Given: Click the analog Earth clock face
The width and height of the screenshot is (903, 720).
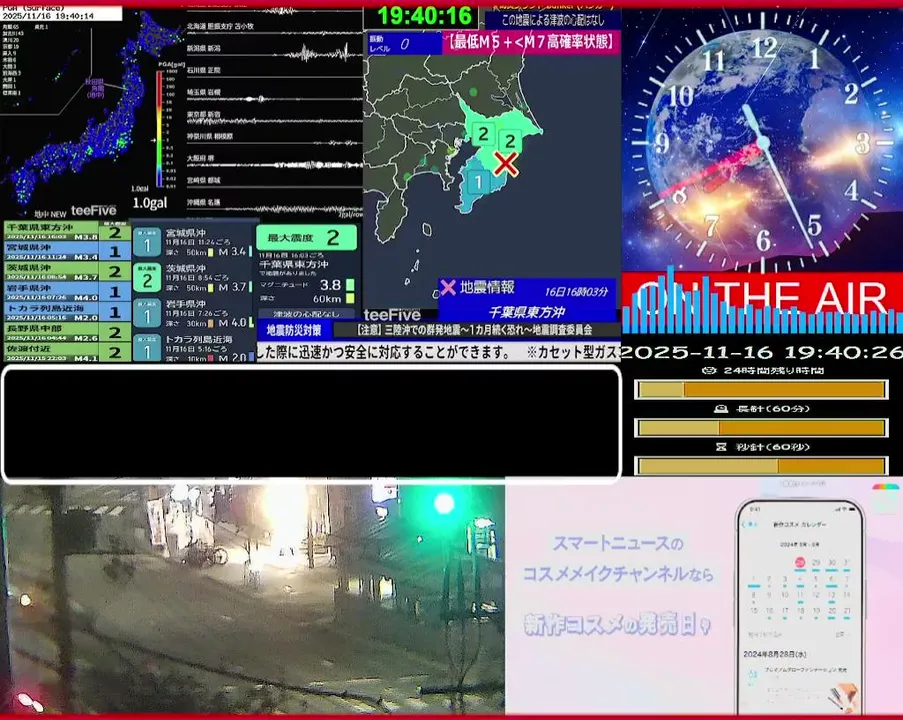Looking at the screenshot, I should pyautogui.click(x=762, y=141).
